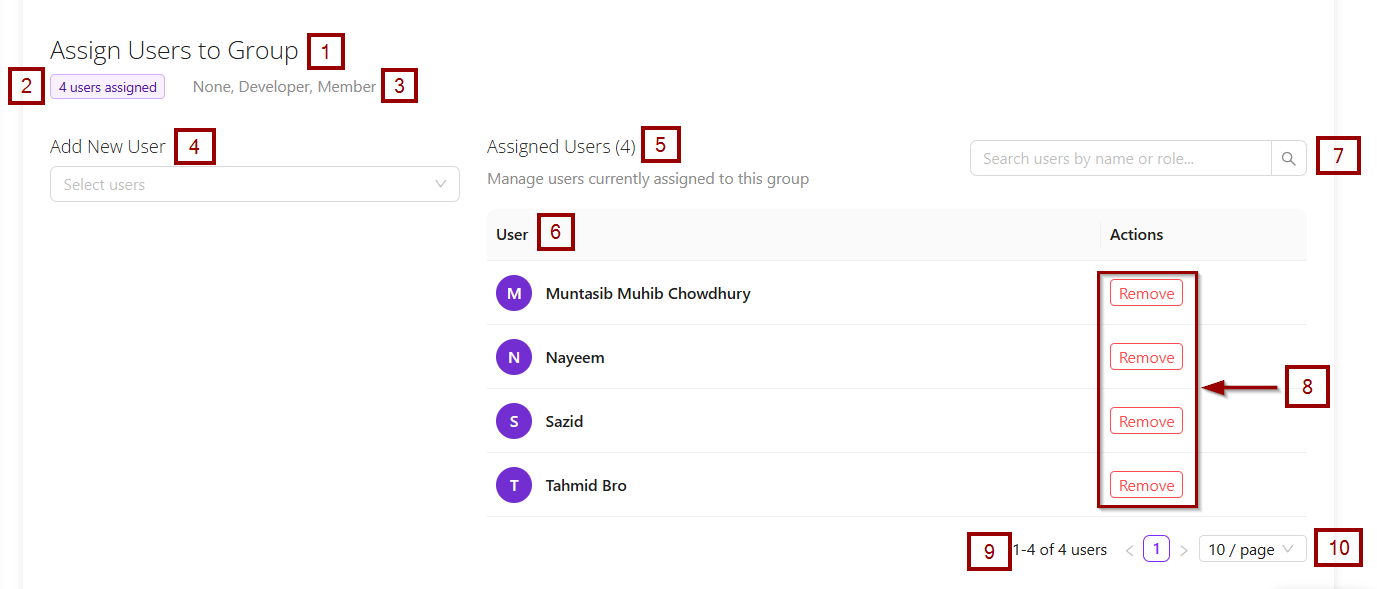Image resolution: width=1377 pixels, height=589 pixels.
Task: Click the Actions column header
Action: click(1136, 235)
